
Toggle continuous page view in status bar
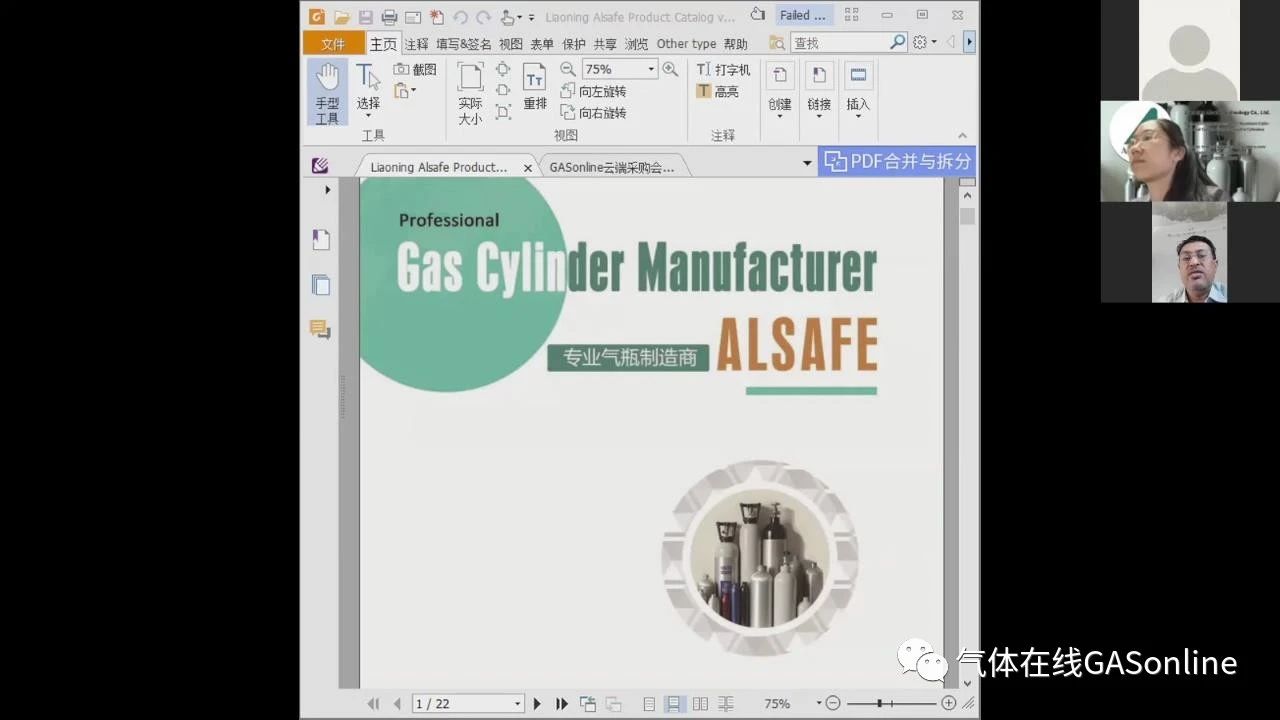pos(674,704)
